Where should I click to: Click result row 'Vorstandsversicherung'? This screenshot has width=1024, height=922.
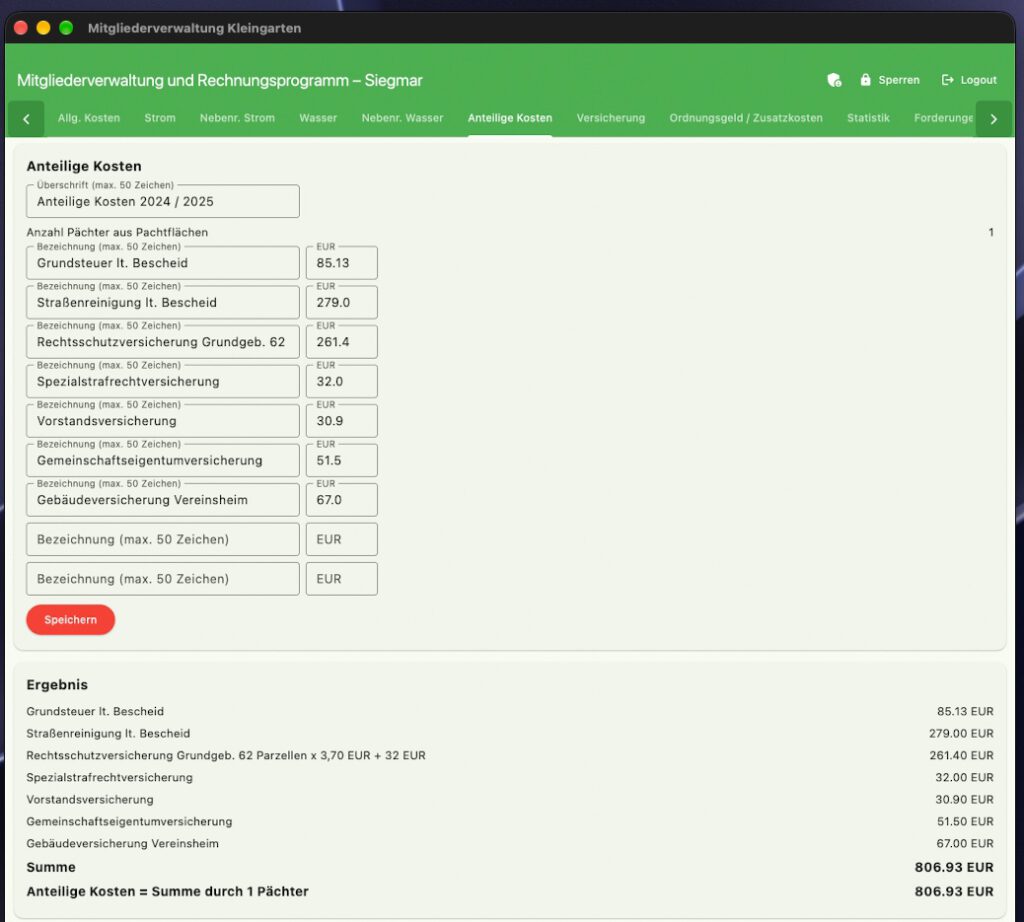pos(89,799)
